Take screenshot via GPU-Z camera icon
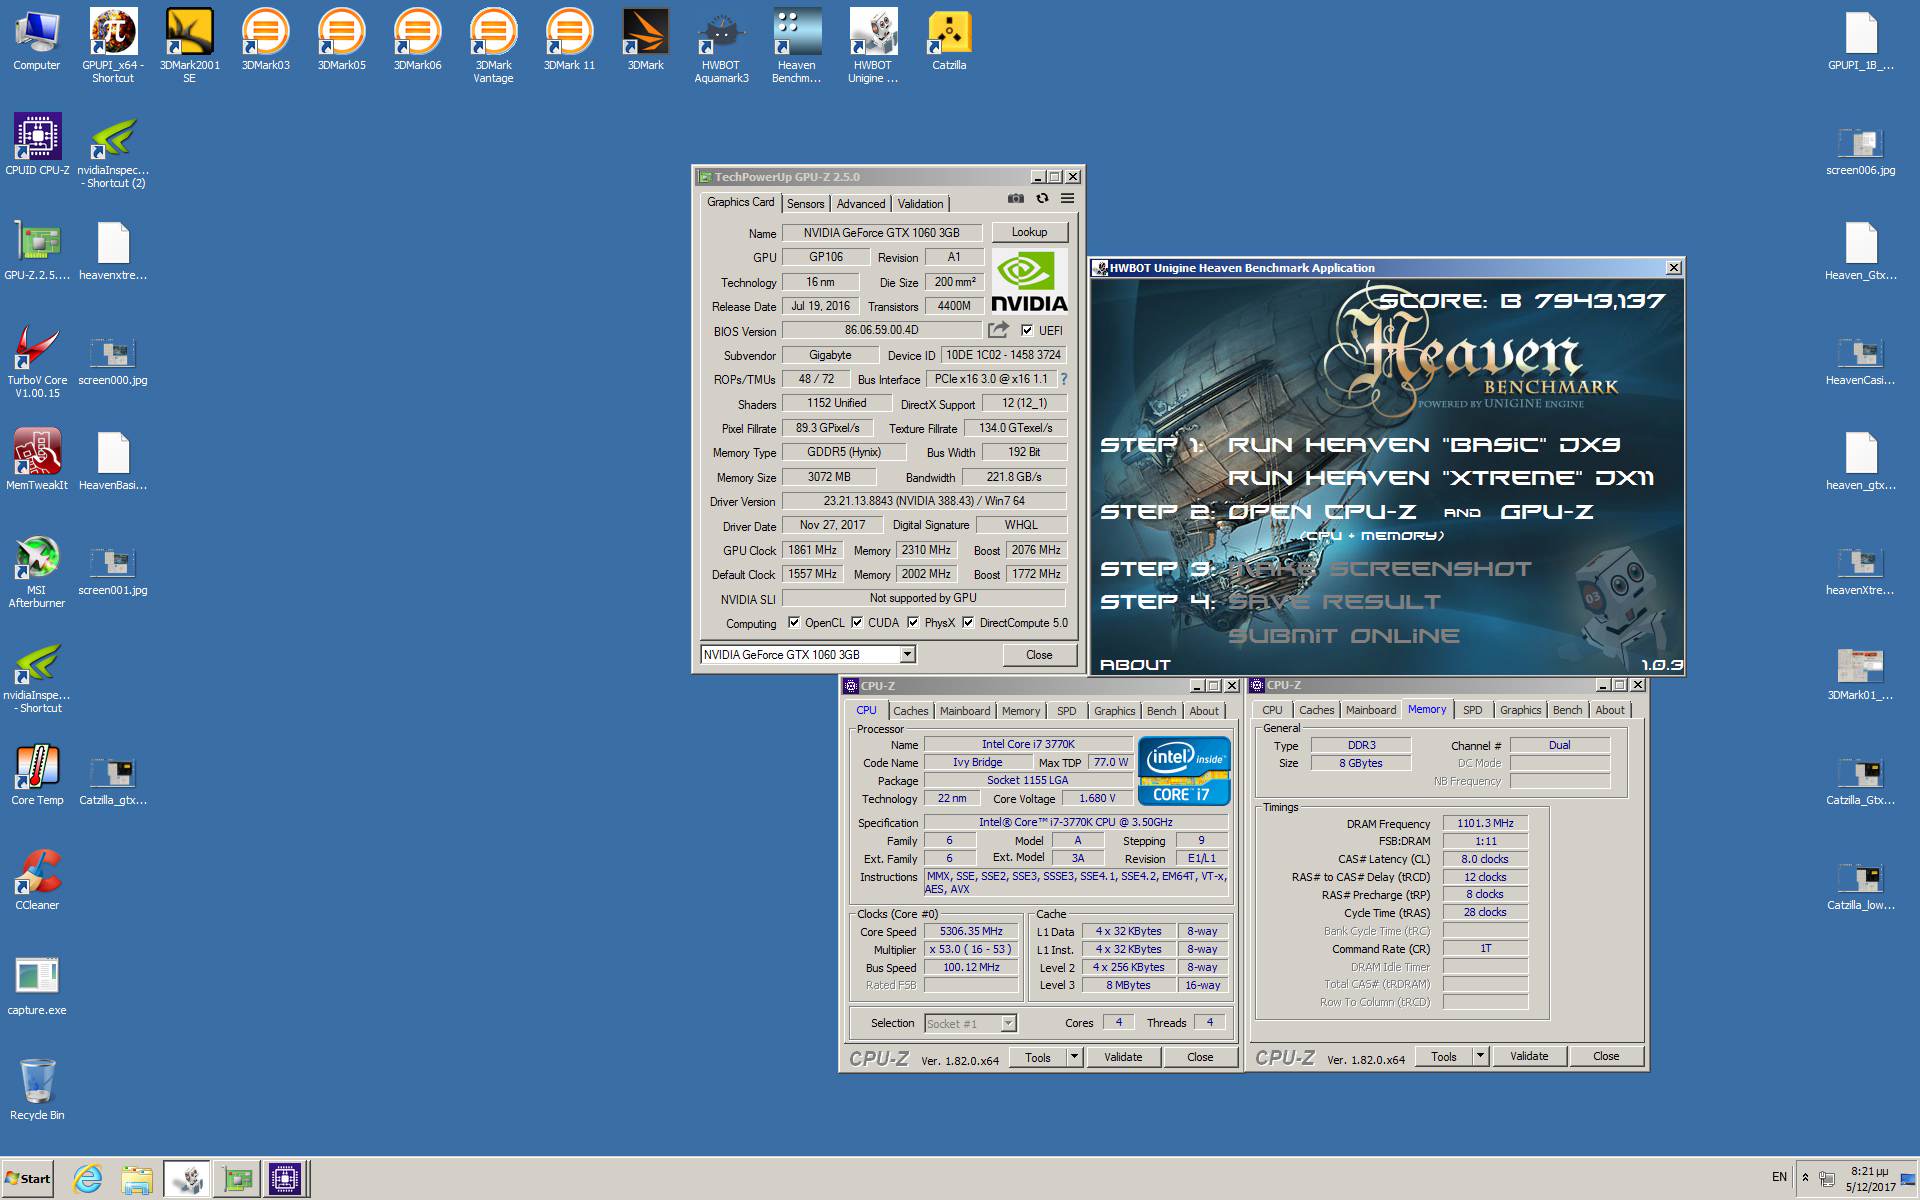This screenshot has width=1920, height=1200. pos(1016,199)
